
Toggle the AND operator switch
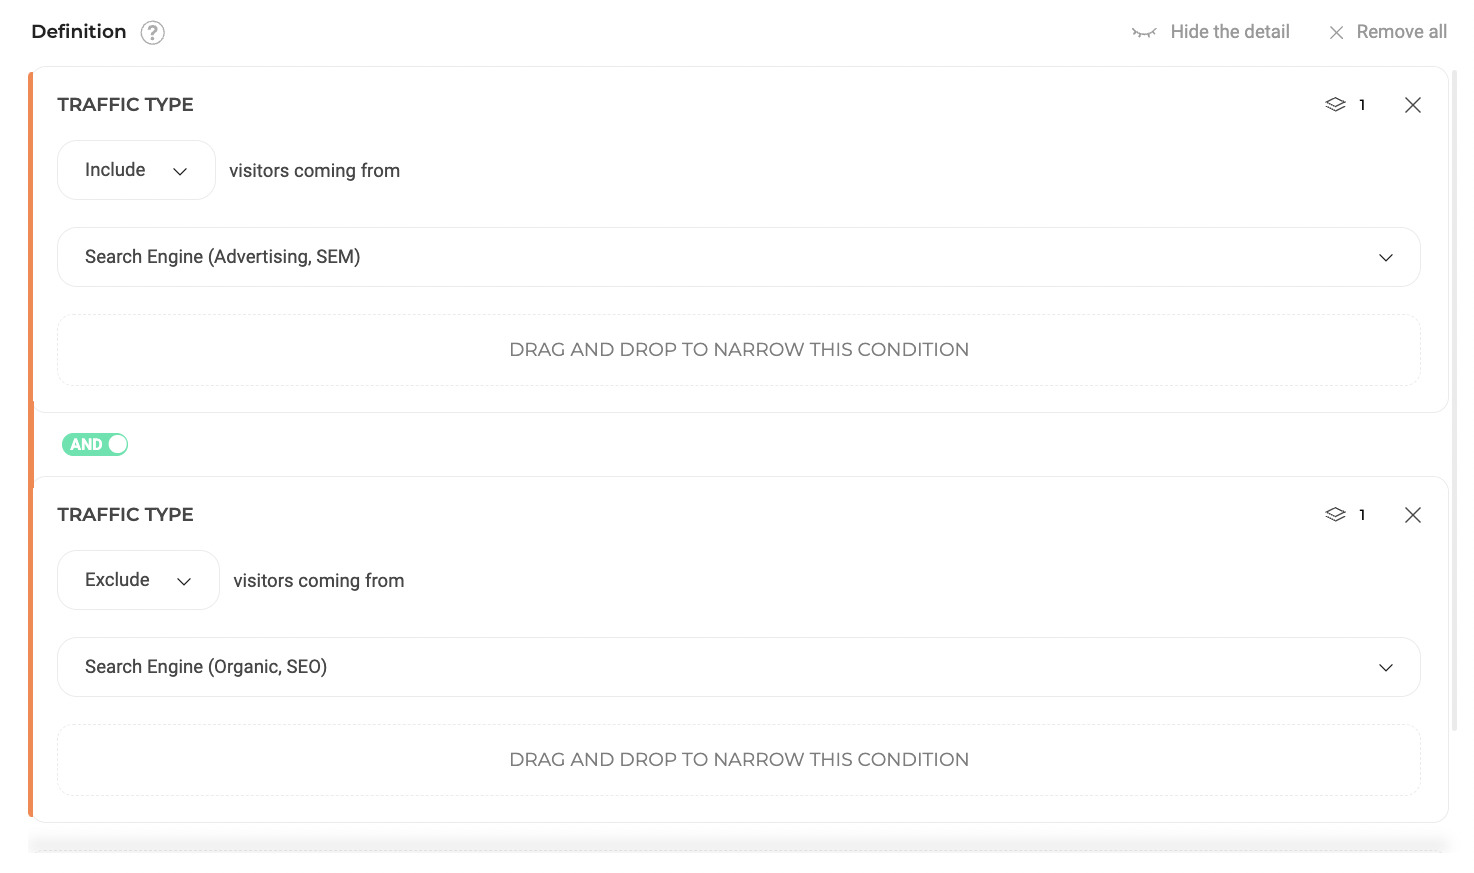pyautogui.click(x=95, y=445)
